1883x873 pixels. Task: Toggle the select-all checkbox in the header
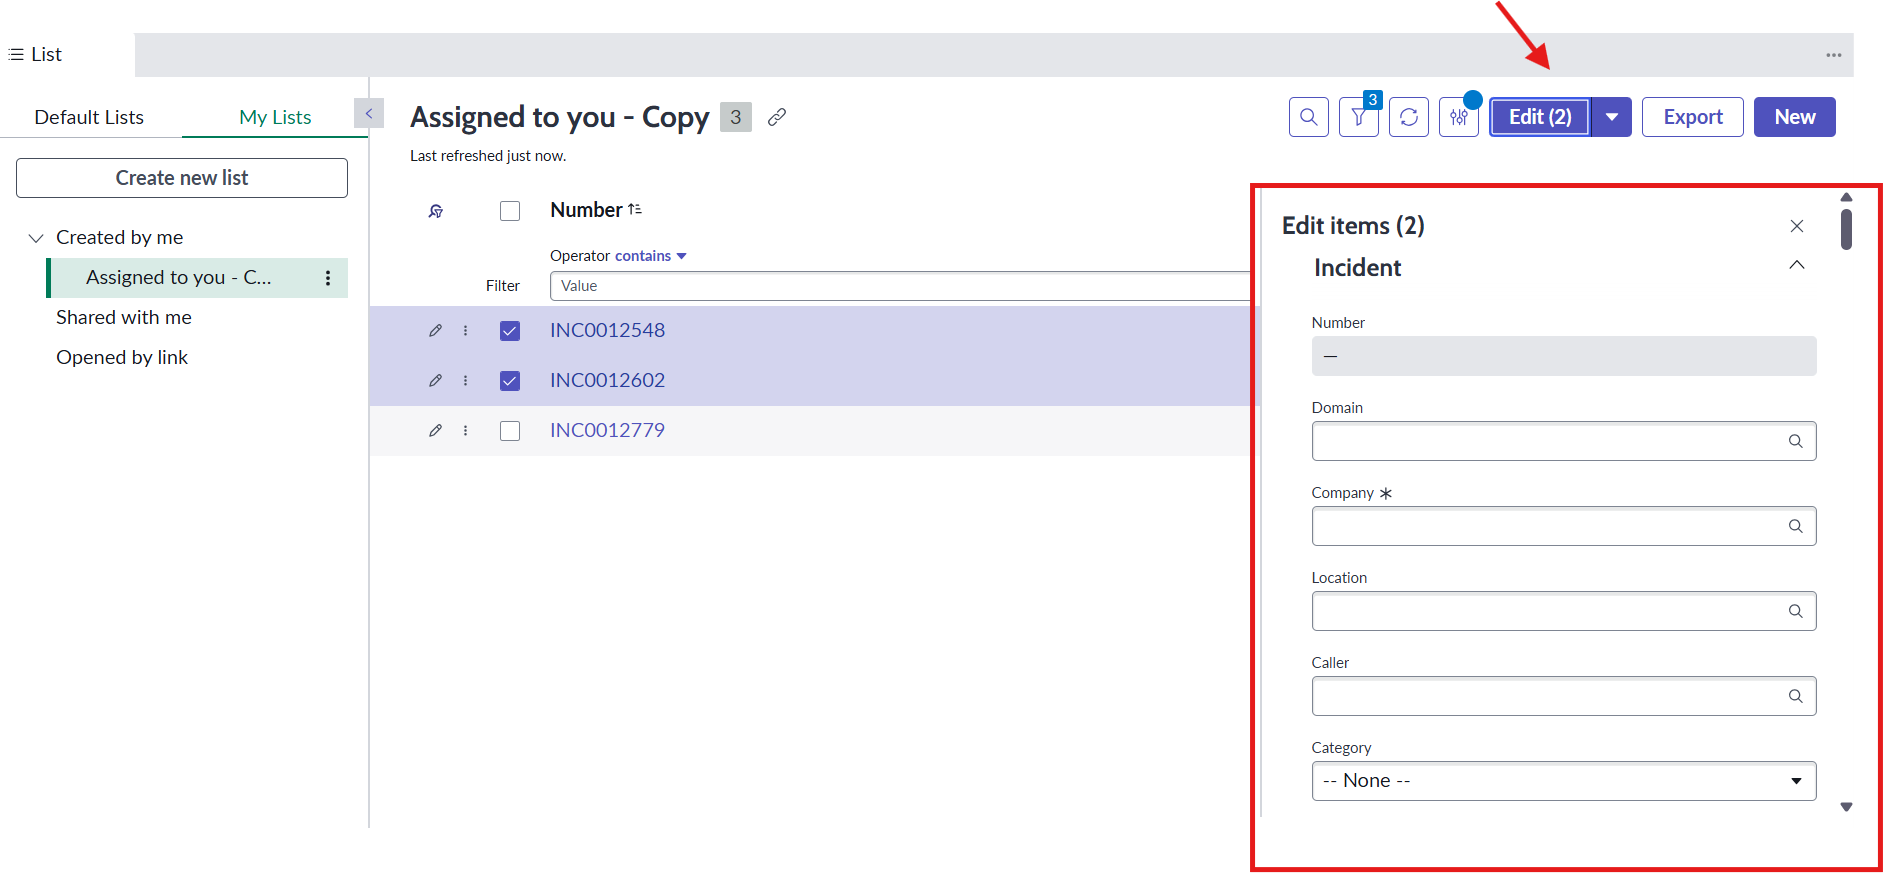point(510,211)
